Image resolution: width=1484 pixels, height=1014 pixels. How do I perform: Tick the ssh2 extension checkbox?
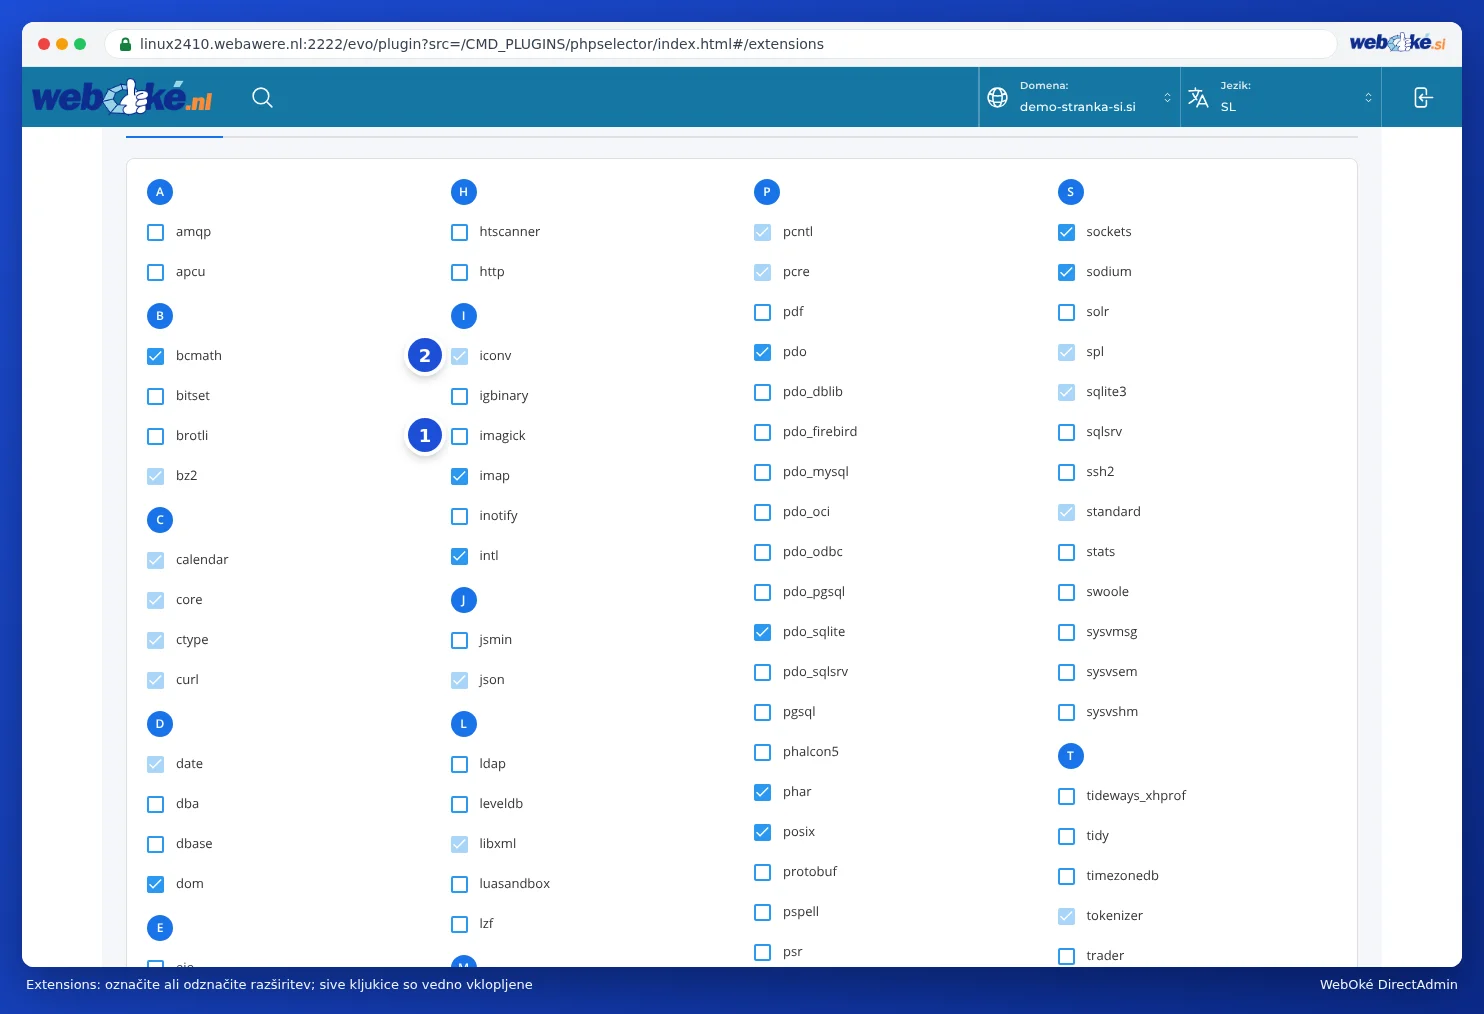[1066, 472]
